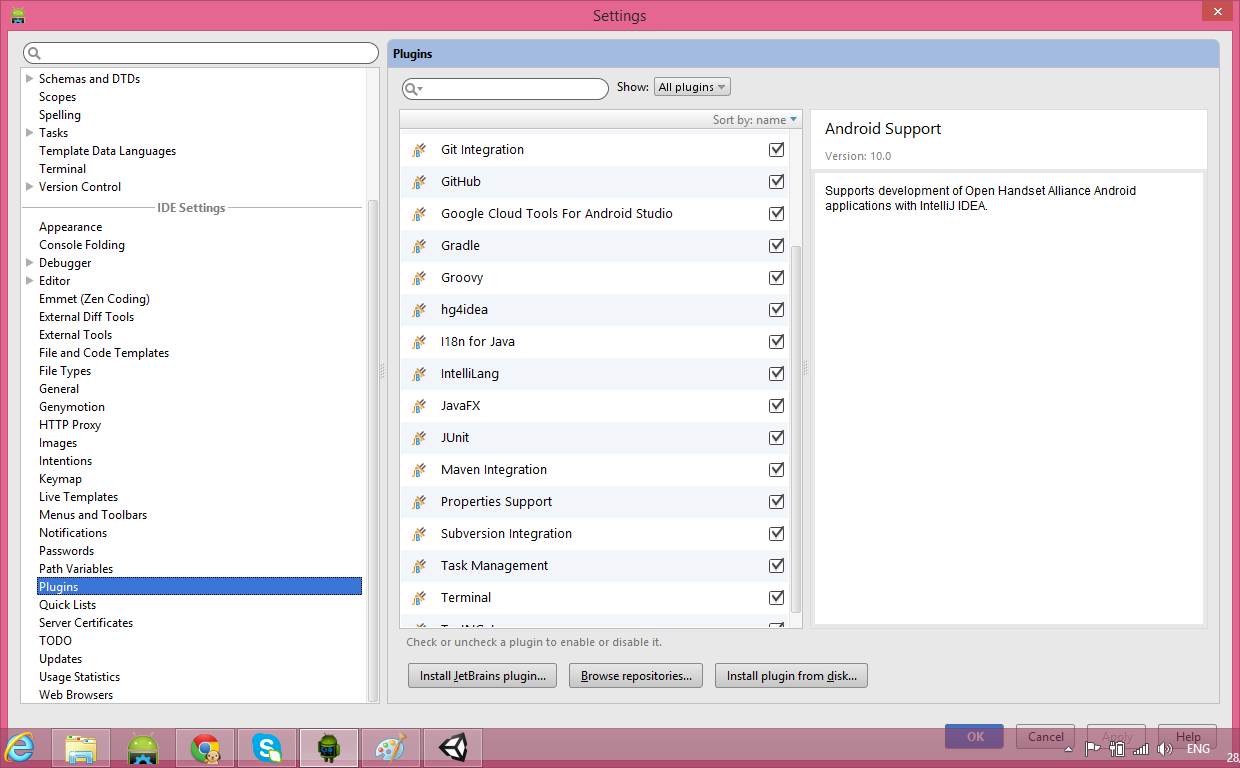Disable the JavaFX plugin checkbox

(776, 406)
